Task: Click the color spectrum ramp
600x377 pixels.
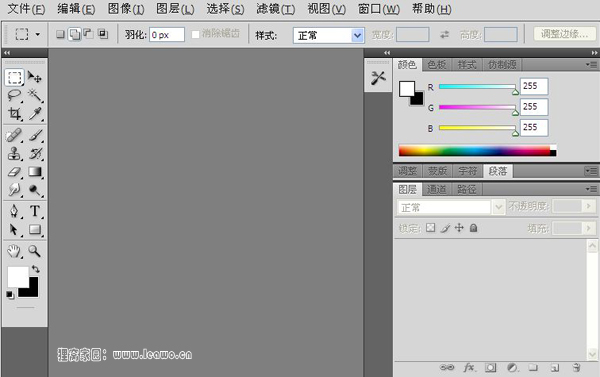Action: (x=477, y=150)
